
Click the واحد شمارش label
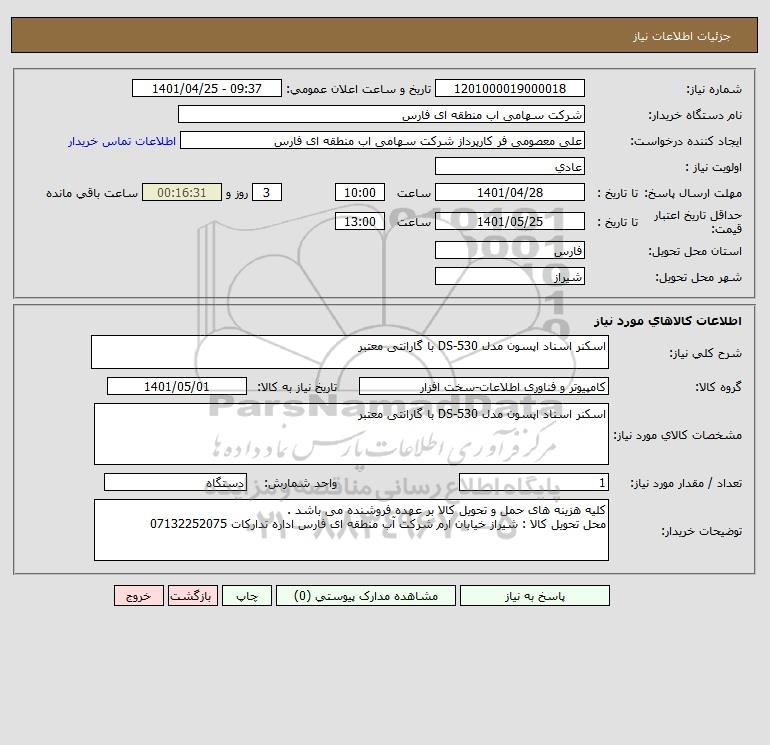pos(301,484)
